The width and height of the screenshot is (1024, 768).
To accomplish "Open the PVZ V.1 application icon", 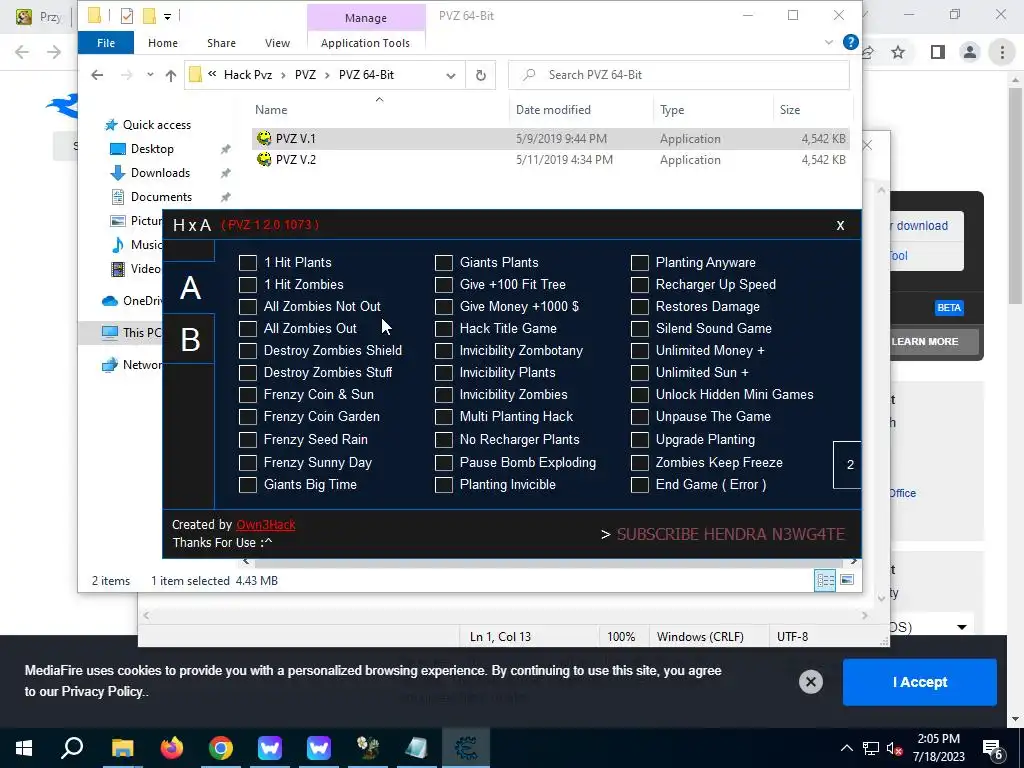I will point(264,138).
